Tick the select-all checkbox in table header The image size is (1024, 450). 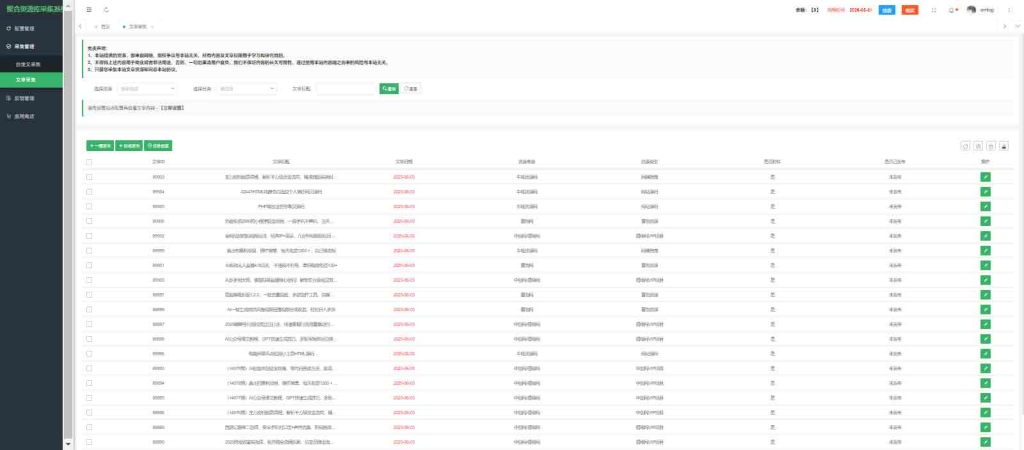pyautogui.click(x=90, y=161)
